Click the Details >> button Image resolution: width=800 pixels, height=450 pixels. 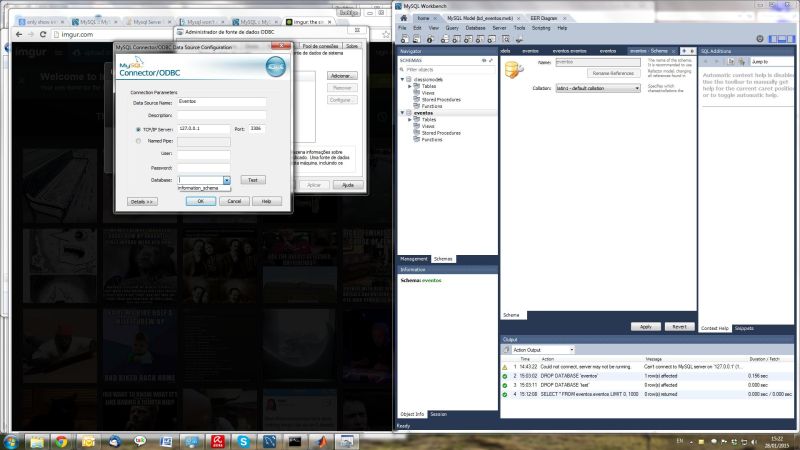tap(142, 202)
